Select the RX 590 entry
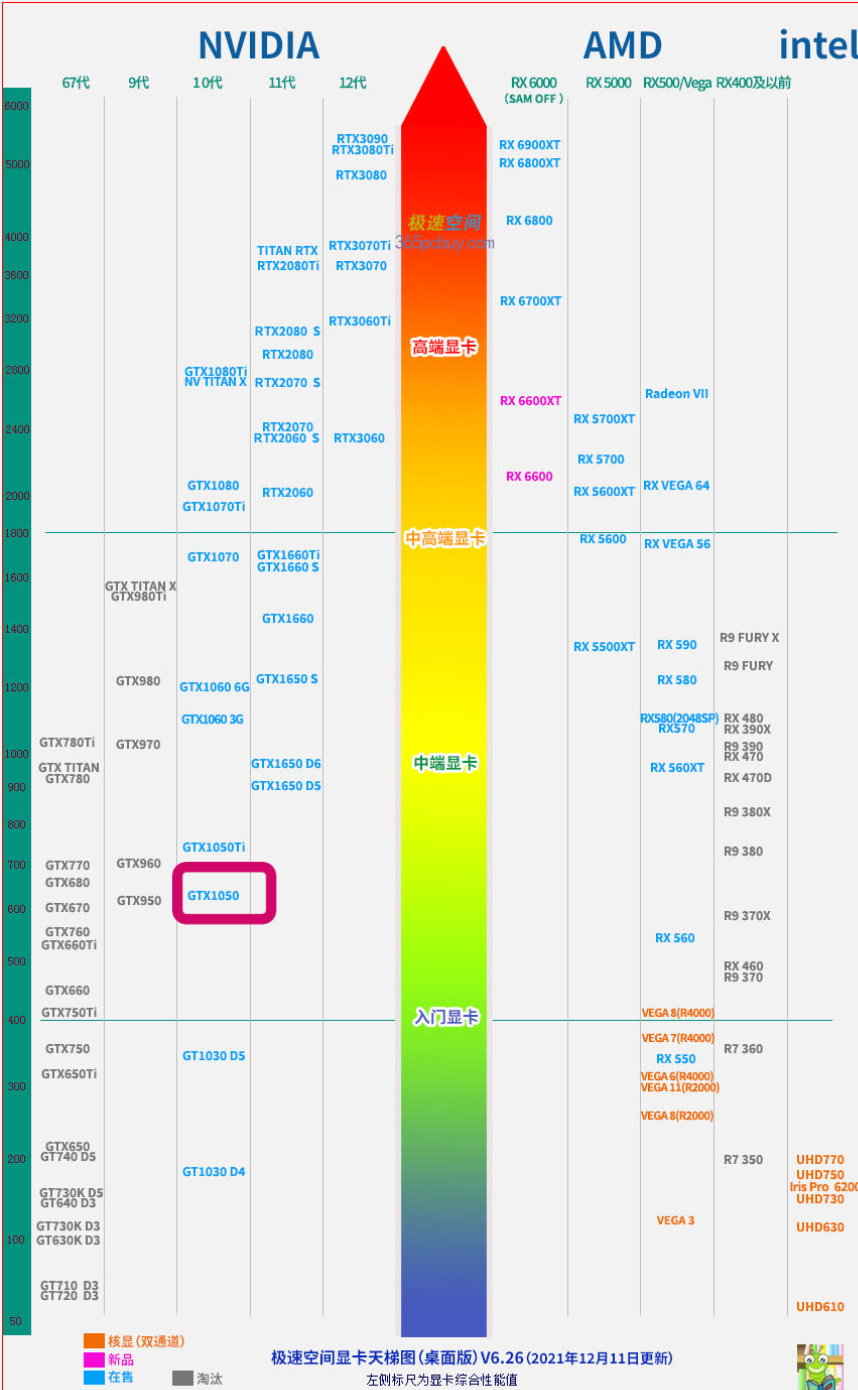858x1390 pixels. point(677,645)
